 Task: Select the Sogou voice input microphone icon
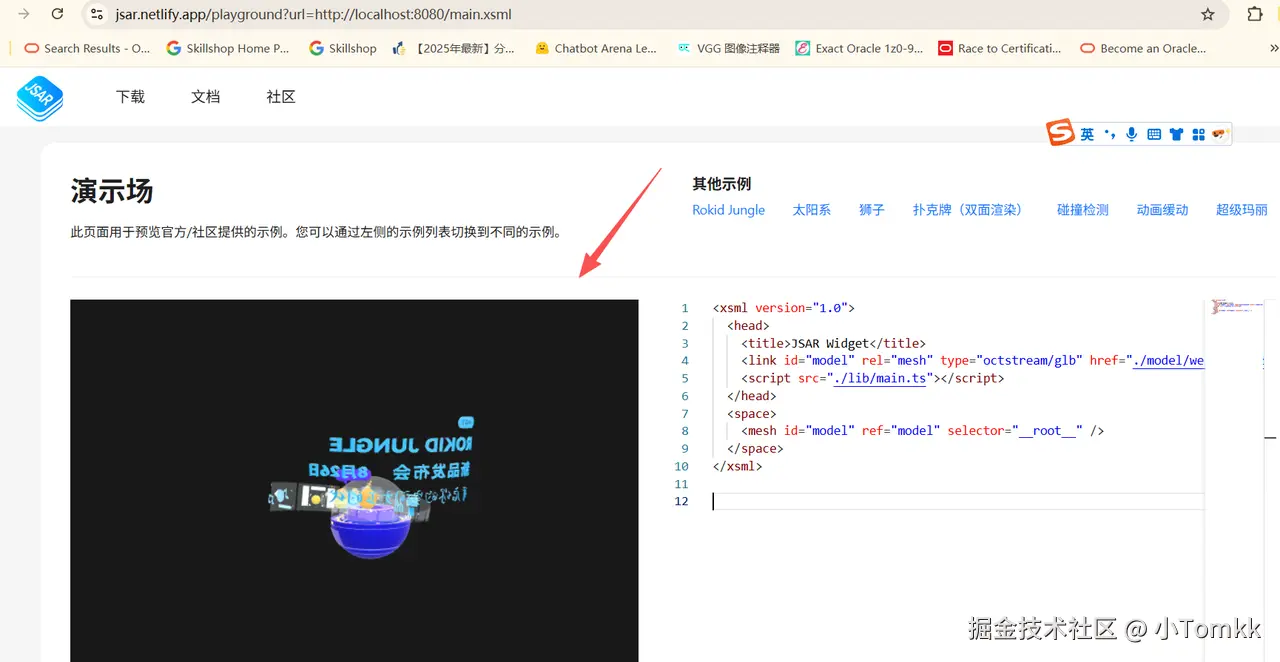[1131, 133]
